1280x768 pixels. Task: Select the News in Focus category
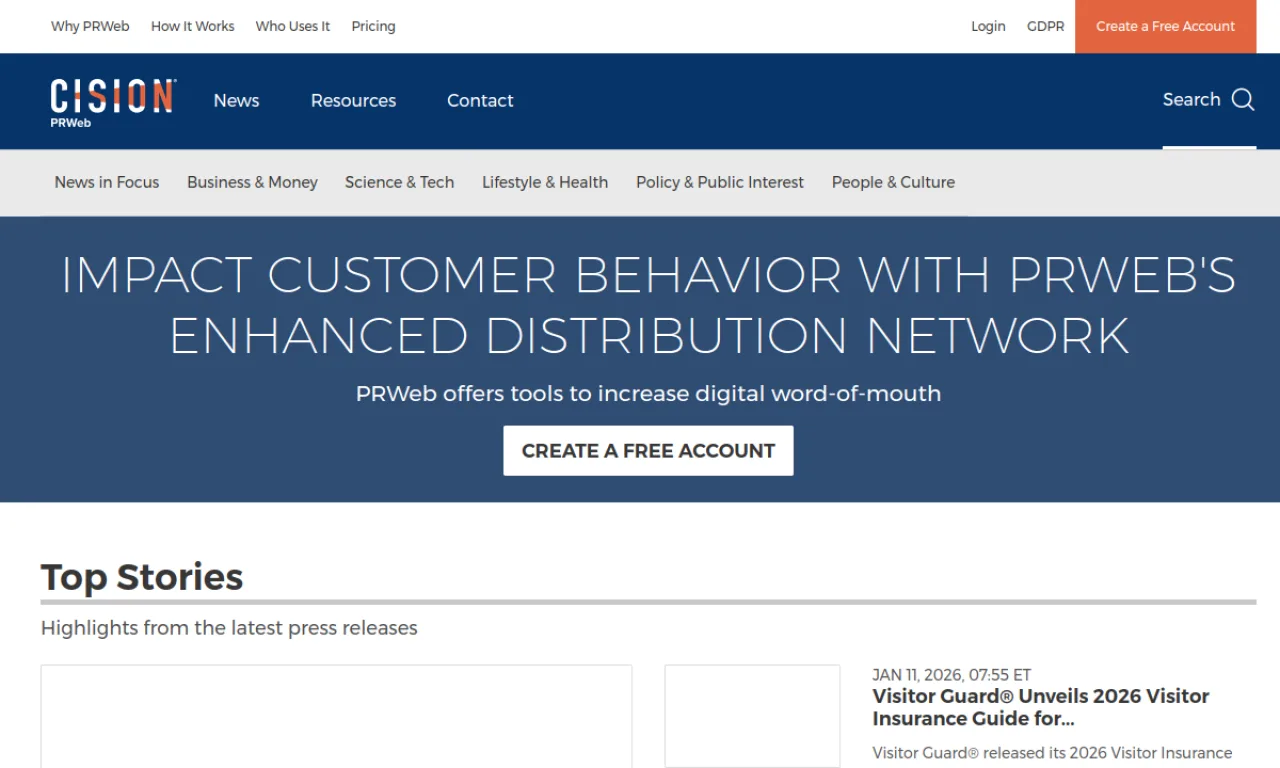coord(107,182)
